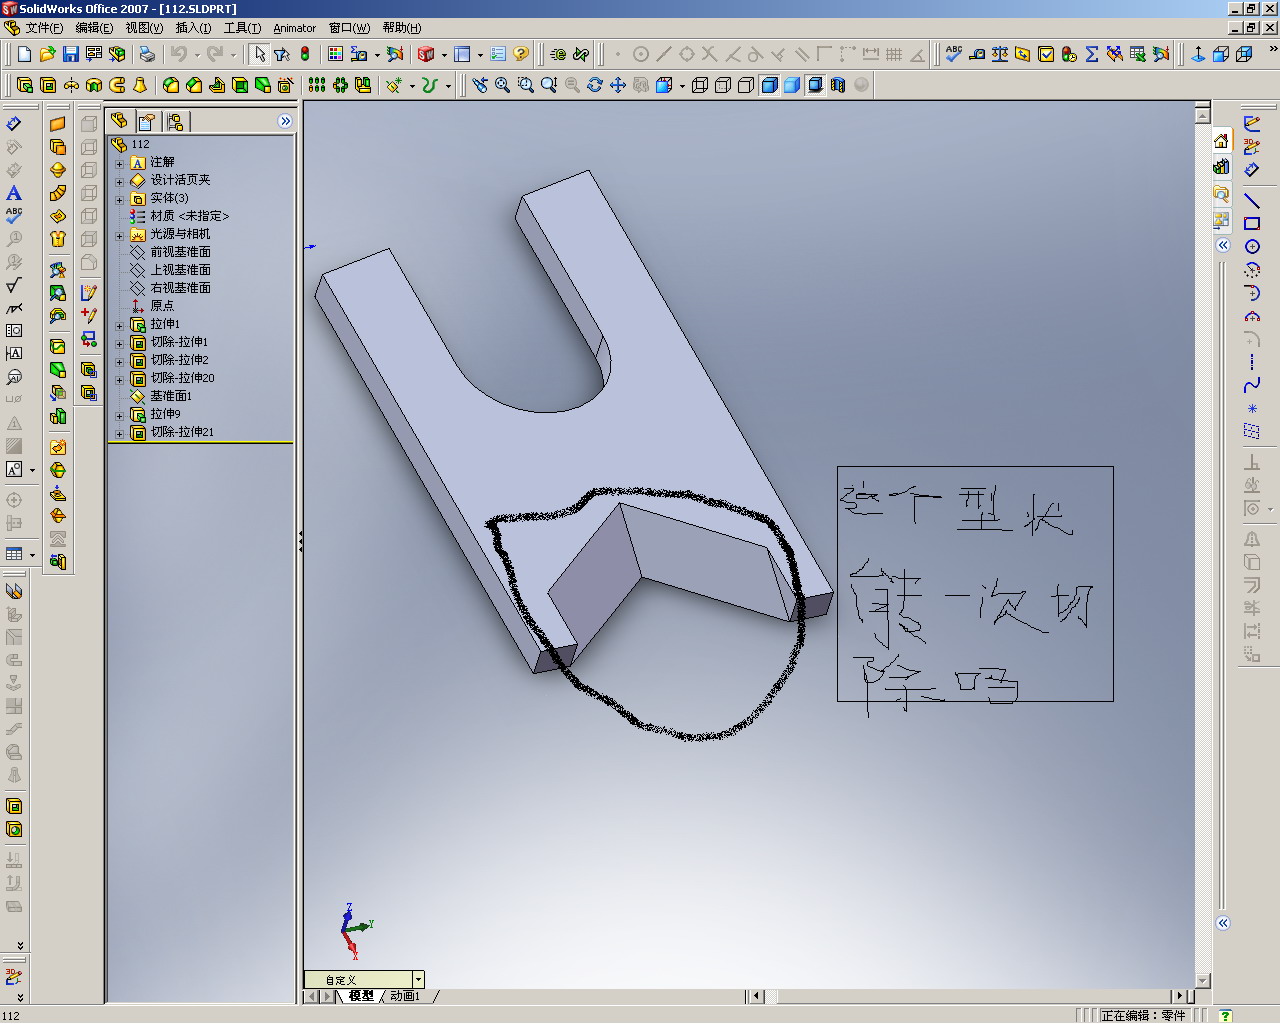Select the Spline sketch tool in right toolbar
Image resolution: width=1280 pixels, height=1024 pixels.
coord(1252,385)
